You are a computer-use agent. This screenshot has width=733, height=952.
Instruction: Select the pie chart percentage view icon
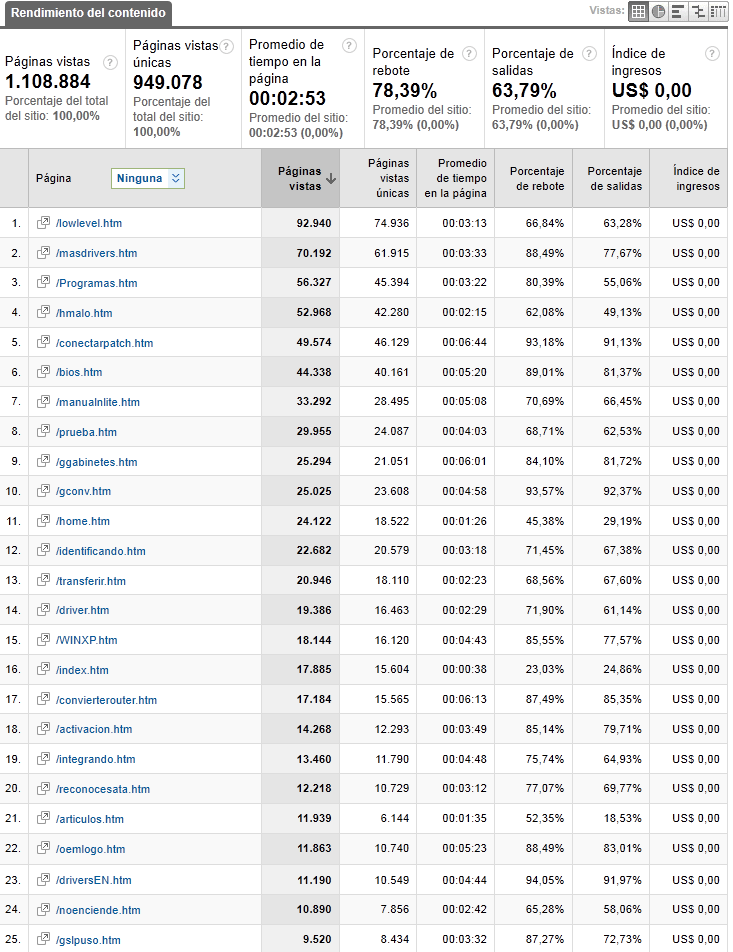click(658, 12)
